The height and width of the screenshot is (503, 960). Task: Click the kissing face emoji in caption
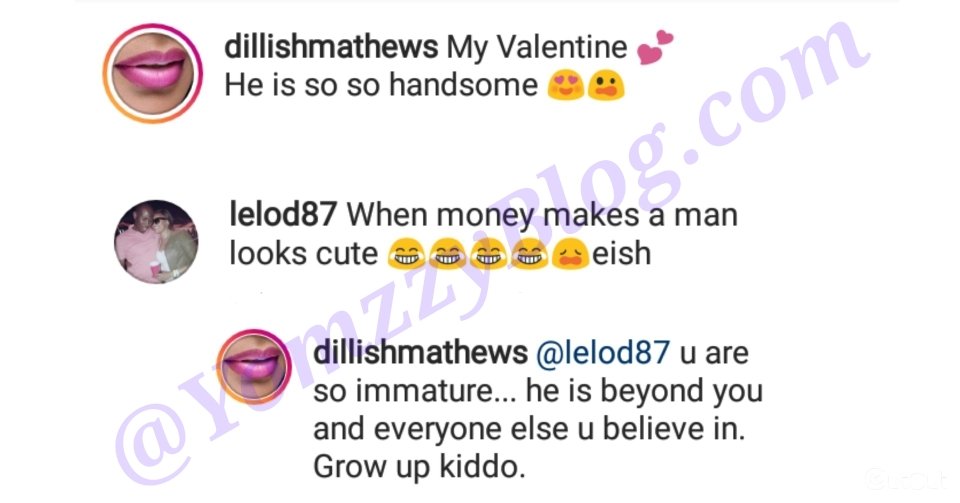pyautogui.click(x=606, y=86)
